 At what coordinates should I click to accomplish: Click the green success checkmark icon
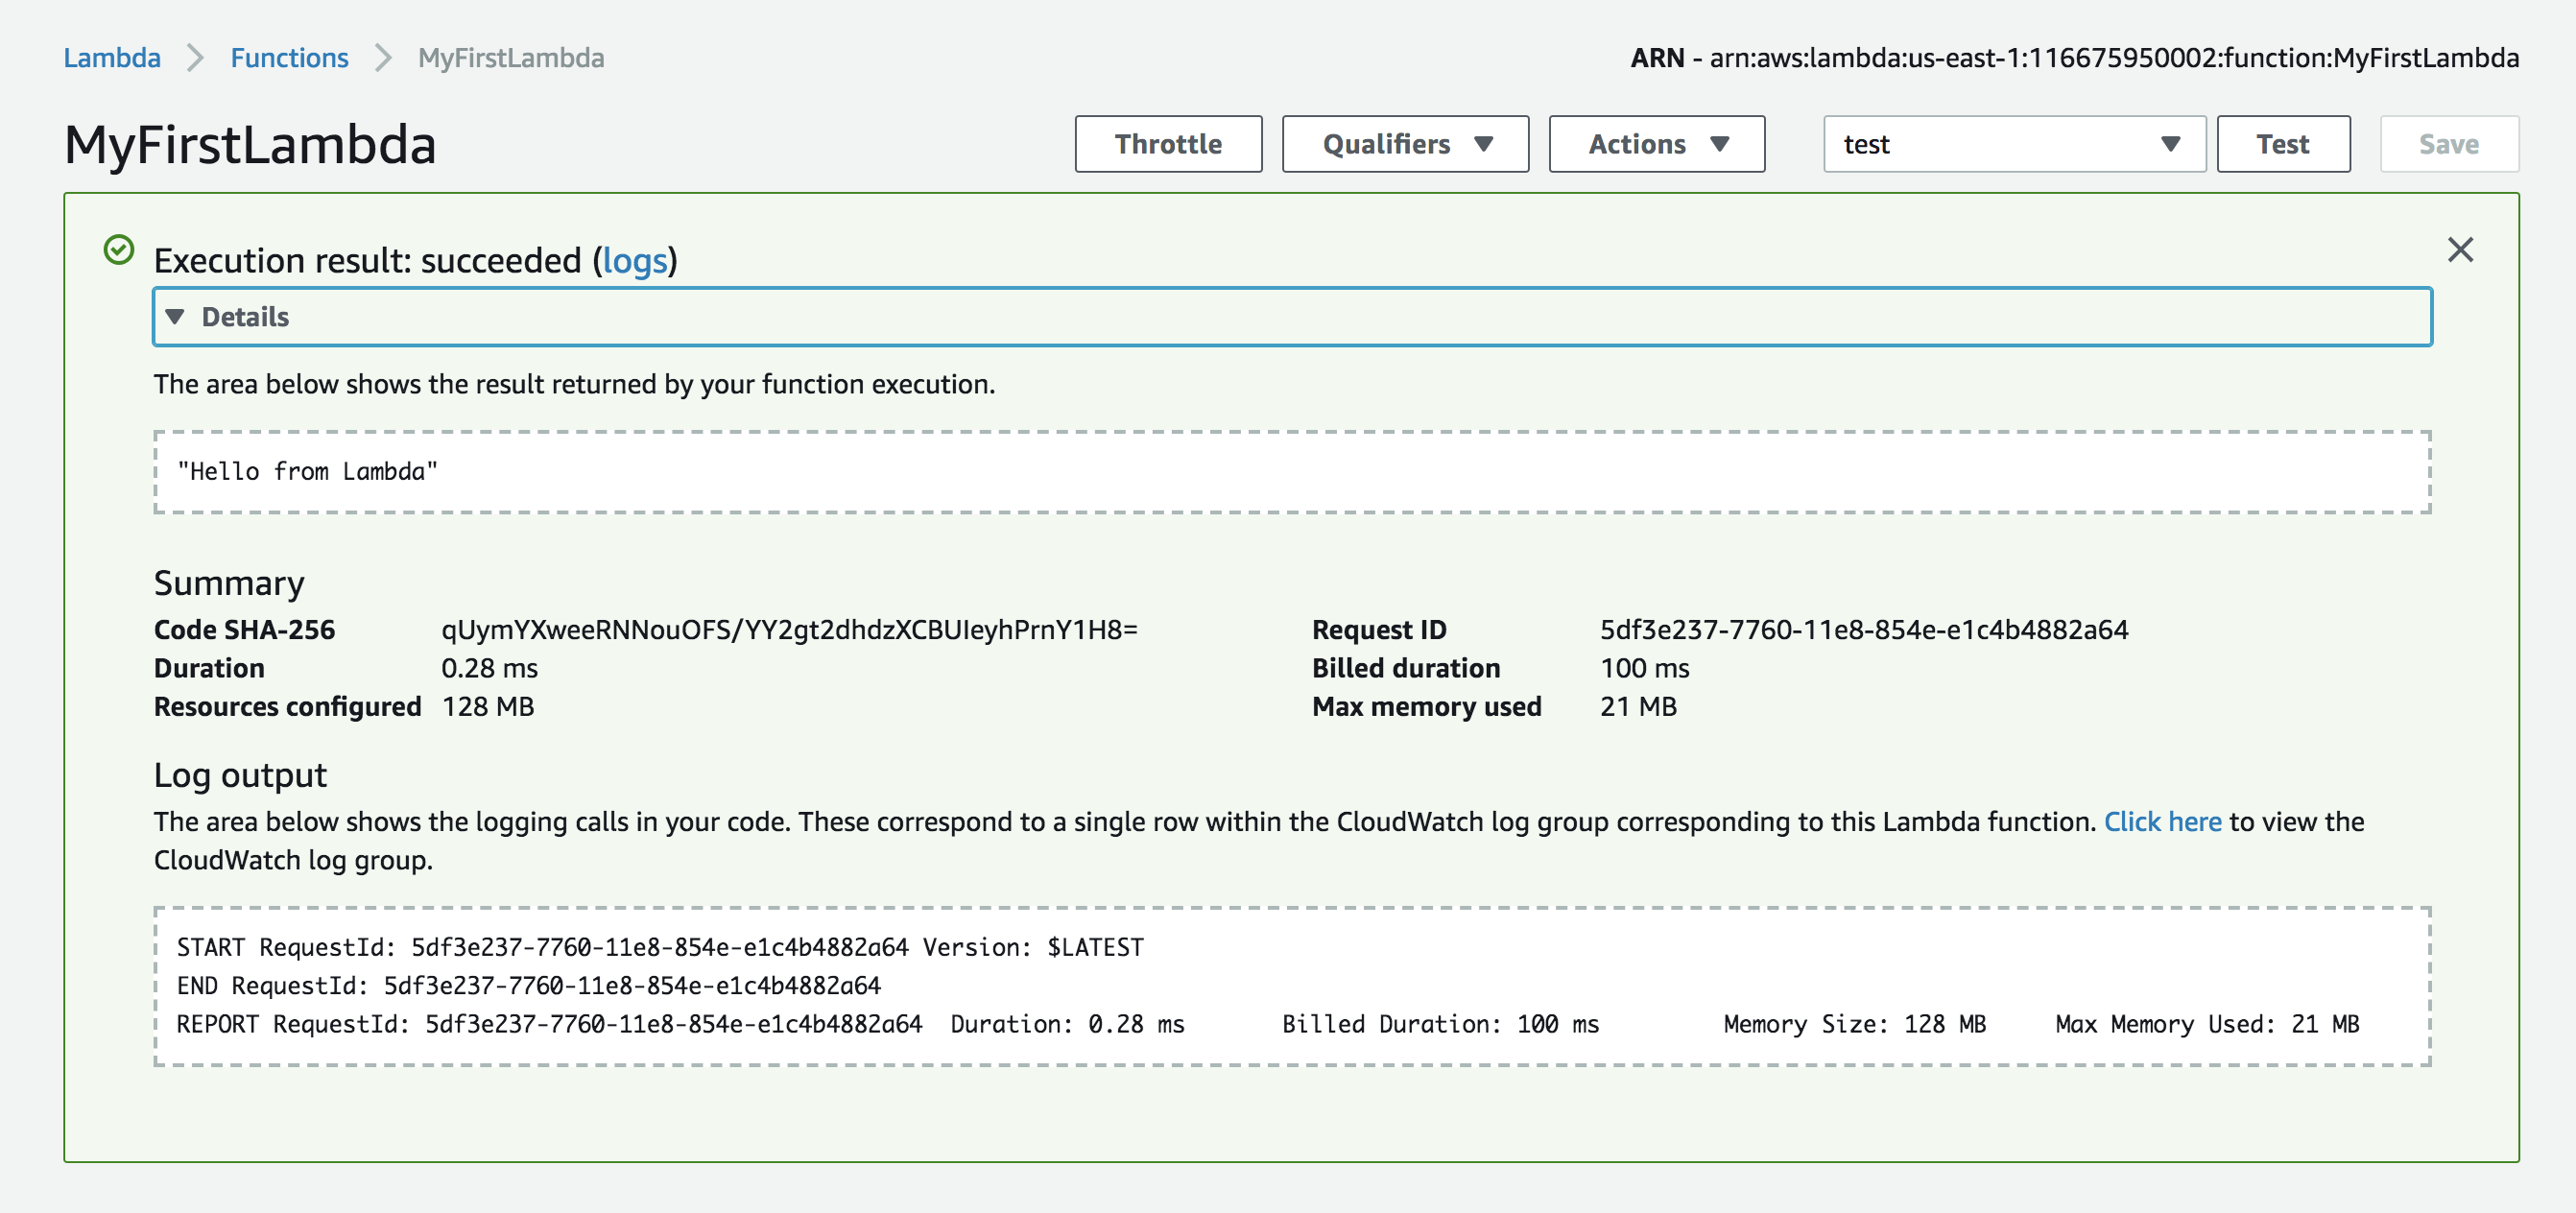click(119, 250)
